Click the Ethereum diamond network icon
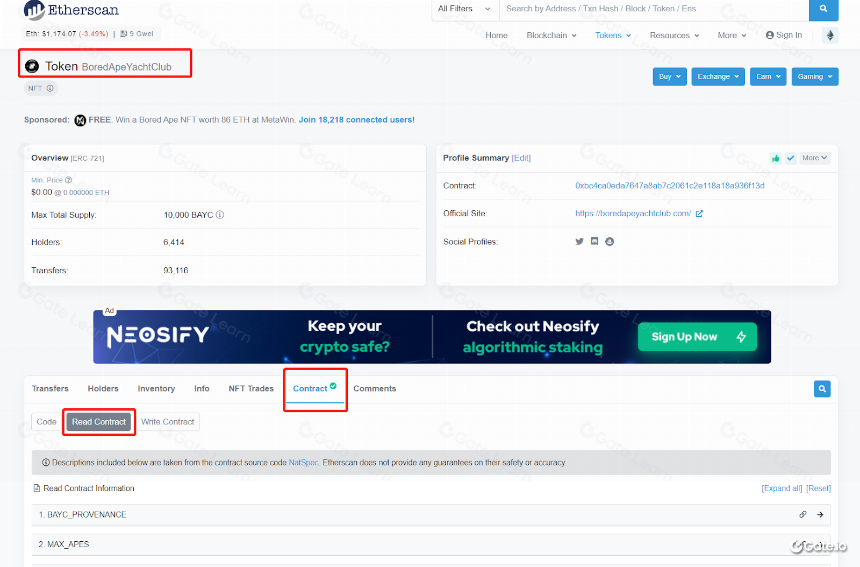This screenshot has height=567, width=860. [830, 35]
